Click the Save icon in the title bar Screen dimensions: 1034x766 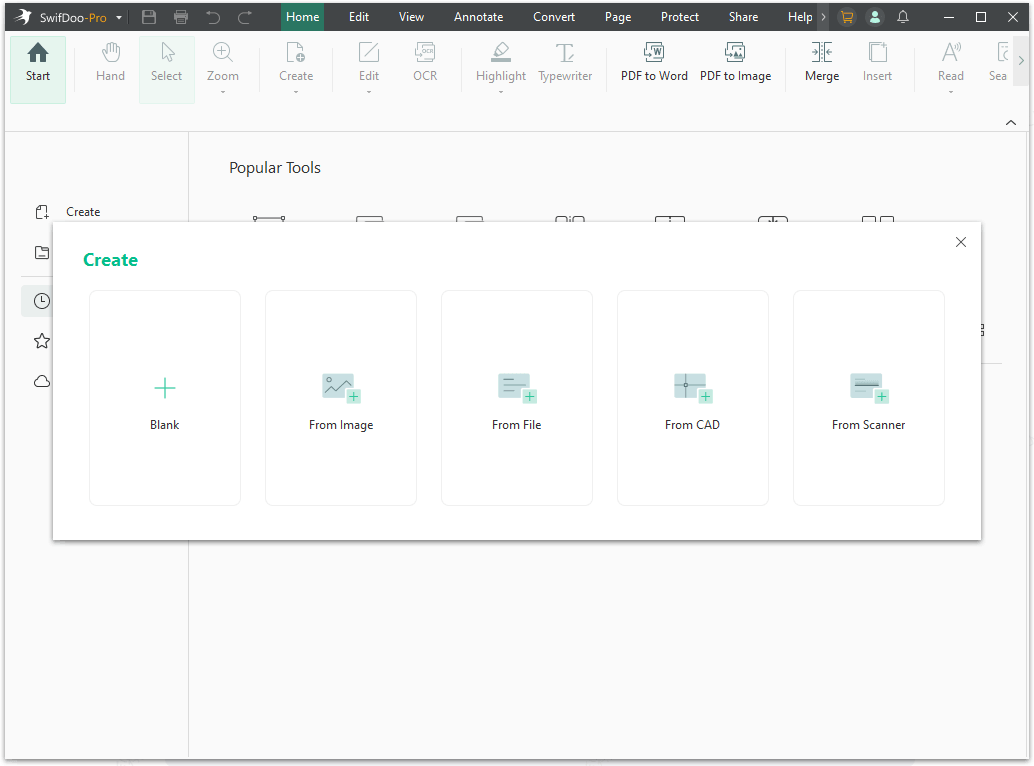(149, 16)
